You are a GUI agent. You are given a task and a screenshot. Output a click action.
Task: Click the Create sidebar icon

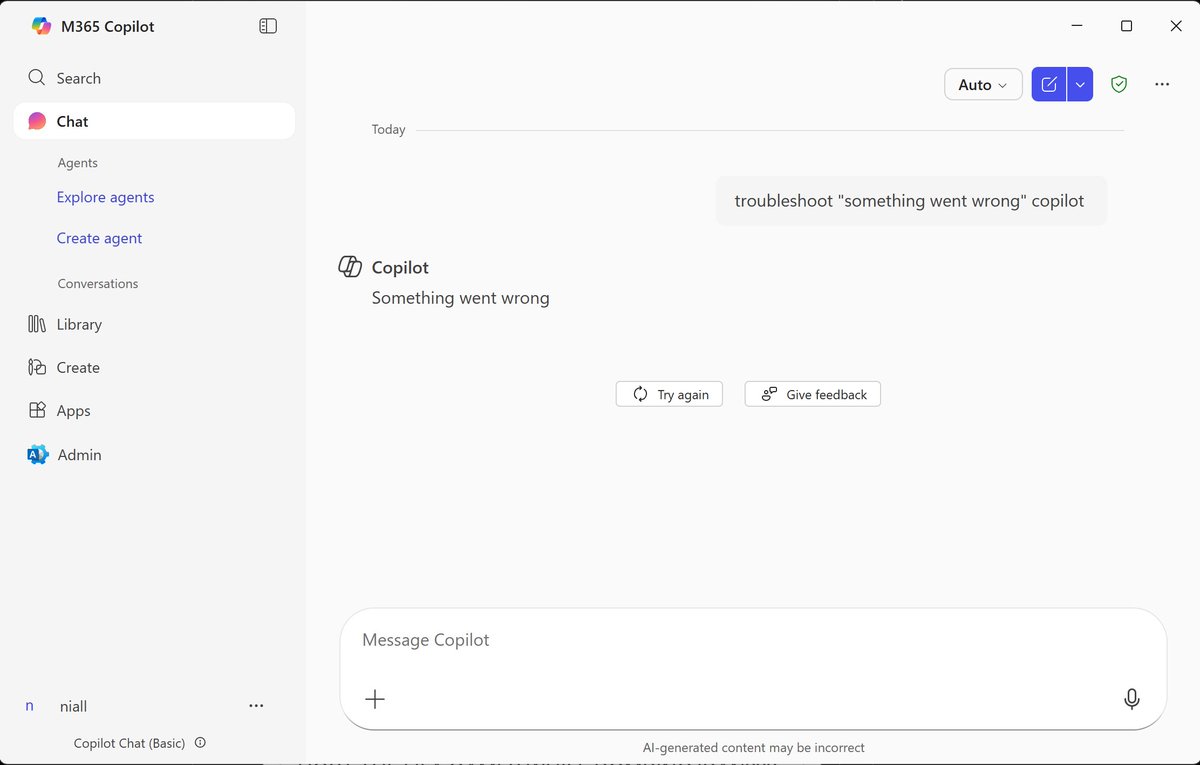pyautogui.click(x=37, y=367)
